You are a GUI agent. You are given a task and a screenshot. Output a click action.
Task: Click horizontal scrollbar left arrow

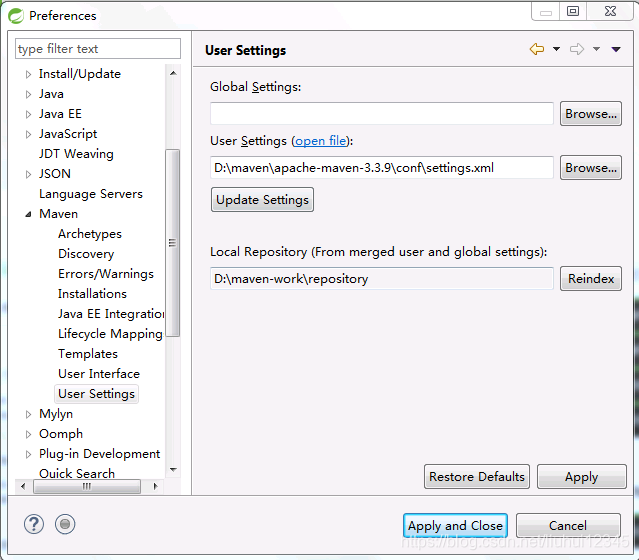[23, 486]
